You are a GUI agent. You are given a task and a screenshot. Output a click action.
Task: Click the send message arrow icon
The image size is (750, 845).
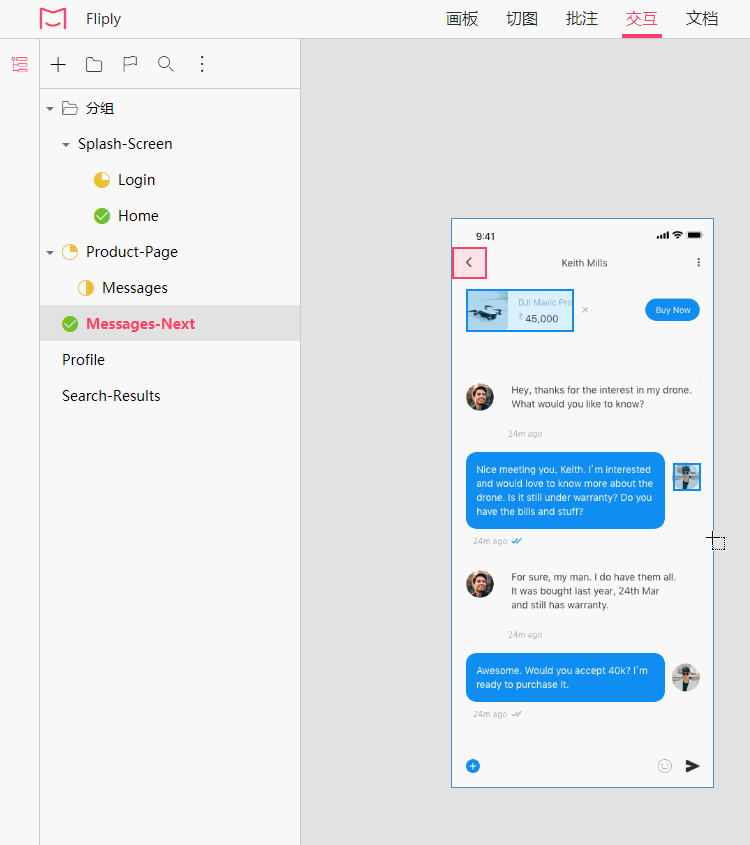click(692, 766)
